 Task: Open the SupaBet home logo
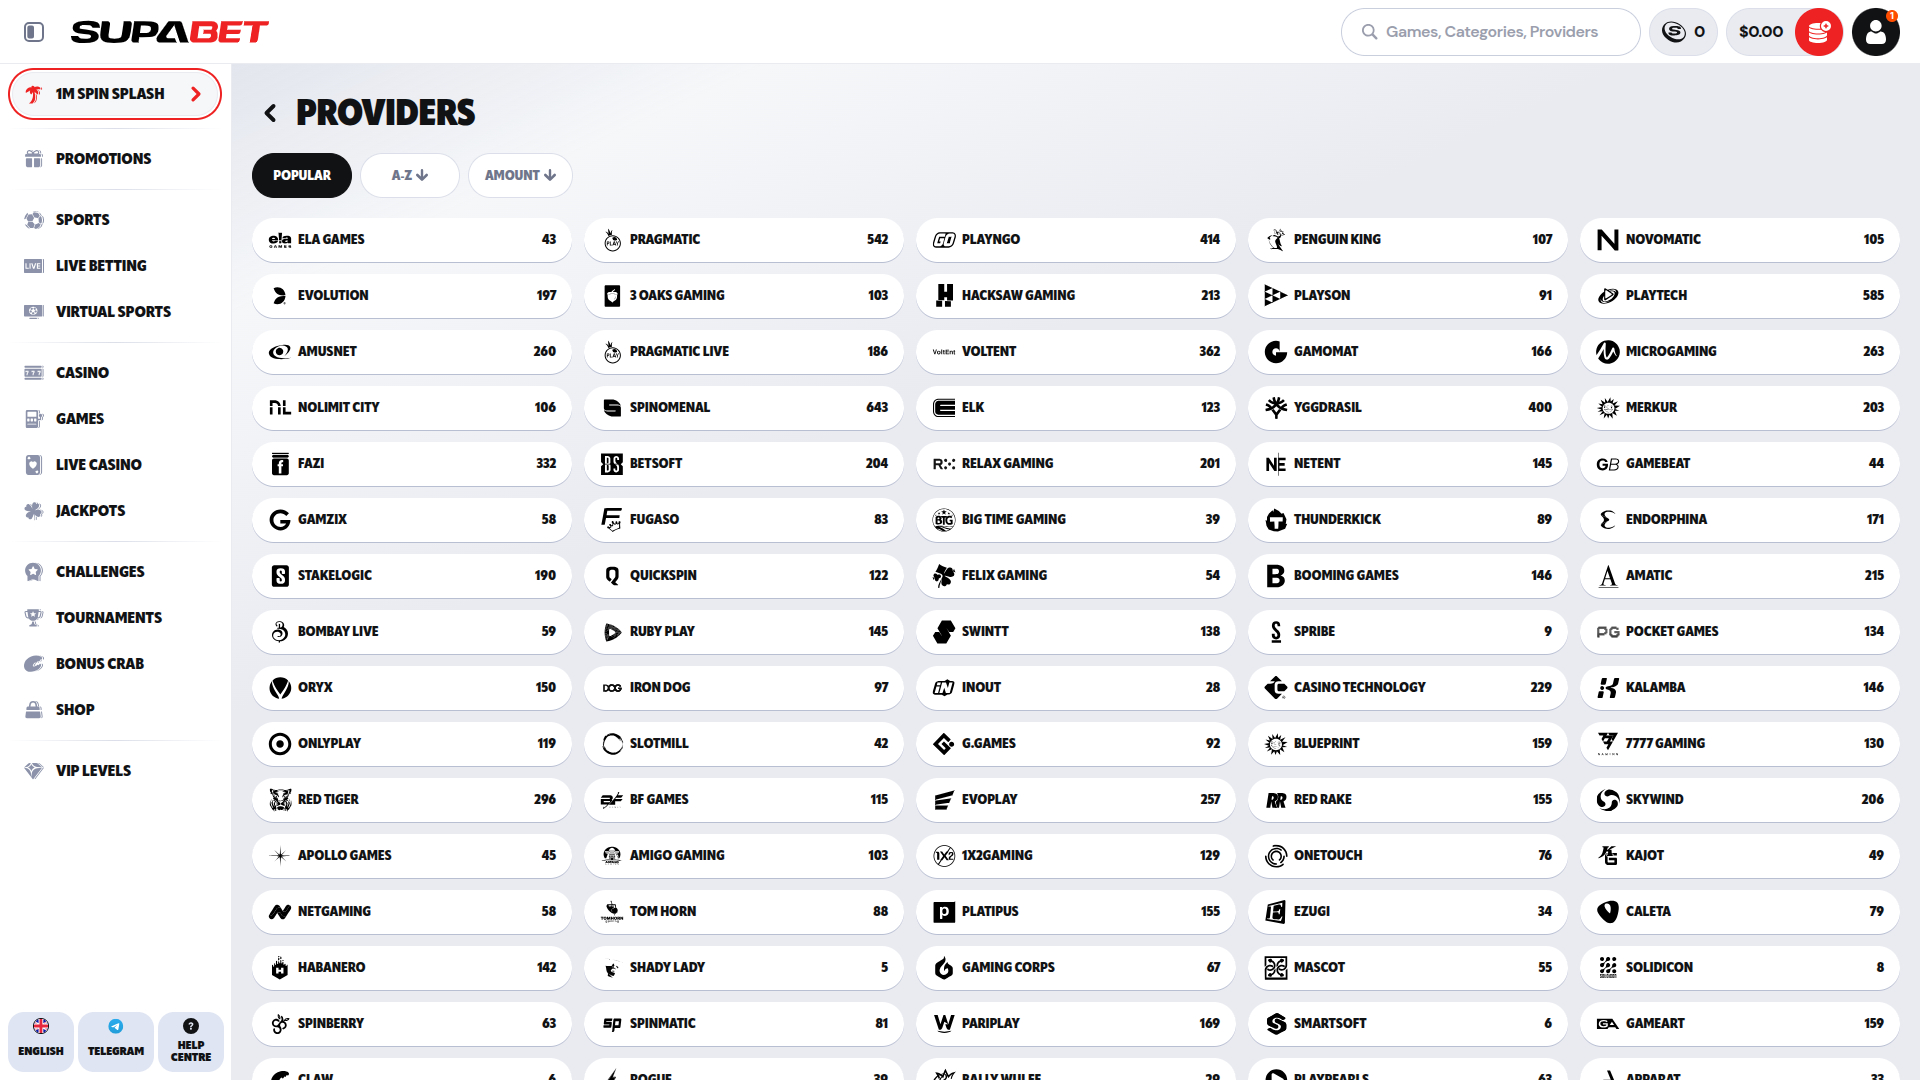click(170, 32)
